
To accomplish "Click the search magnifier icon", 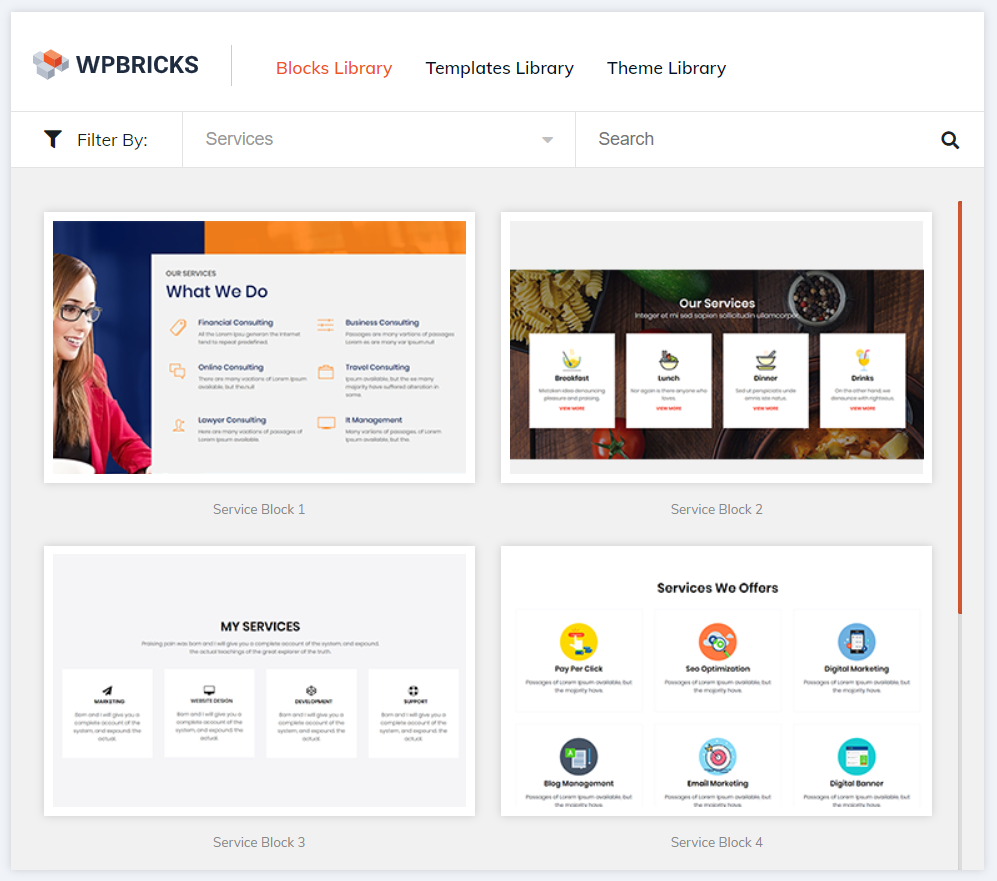I will (950, 140).
